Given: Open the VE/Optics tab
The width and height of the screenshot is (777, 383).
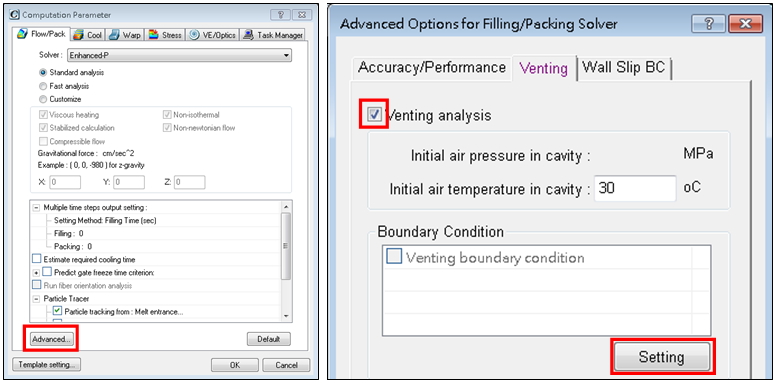Looking at the screenshot, I should pyautogui.click(x=213, y=35).
